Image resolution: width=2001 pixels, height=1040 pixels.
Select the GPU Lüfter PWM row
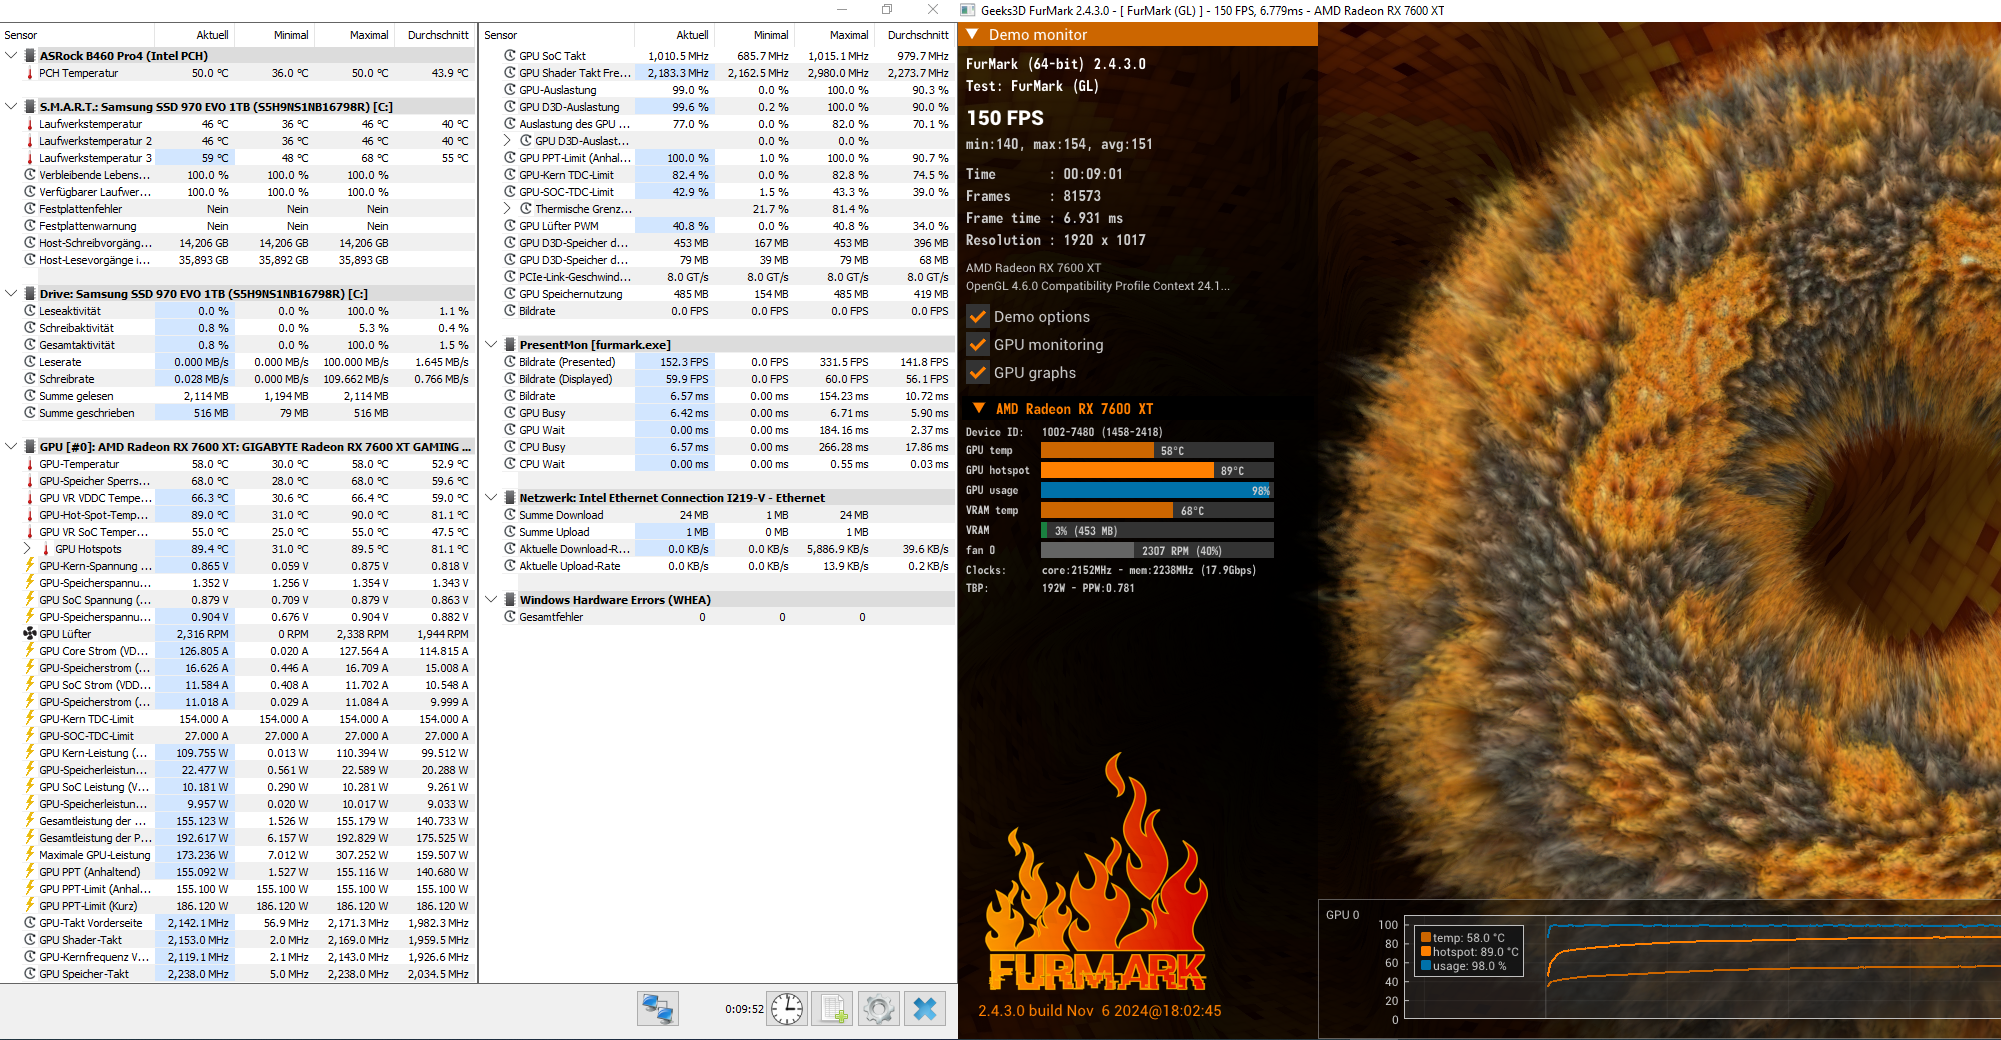click(717, 226)
